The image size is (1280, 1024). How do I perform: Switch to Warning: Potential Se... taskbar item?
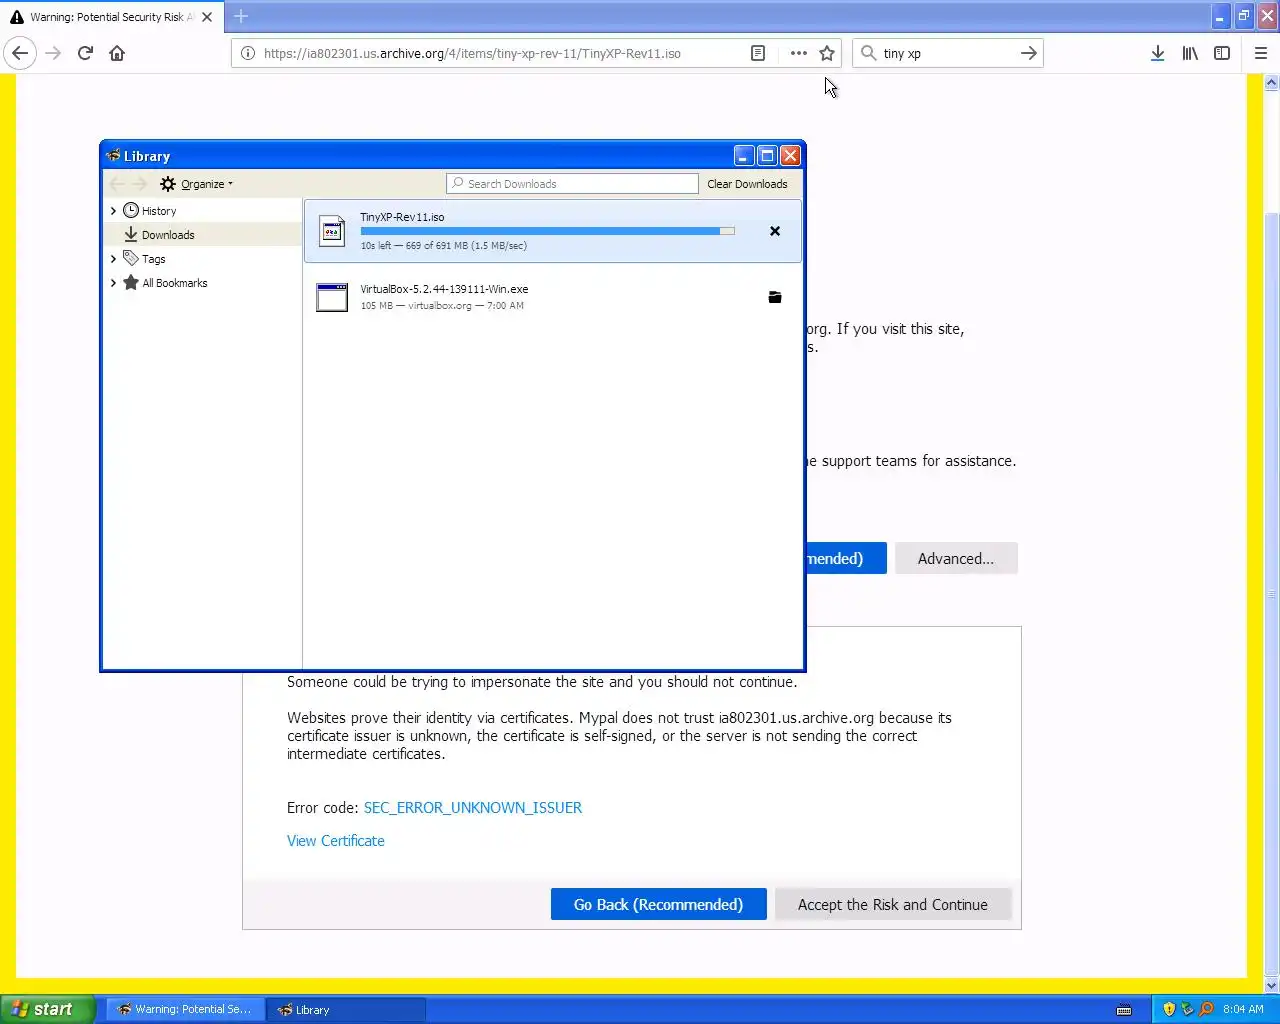pos(186,1009)
